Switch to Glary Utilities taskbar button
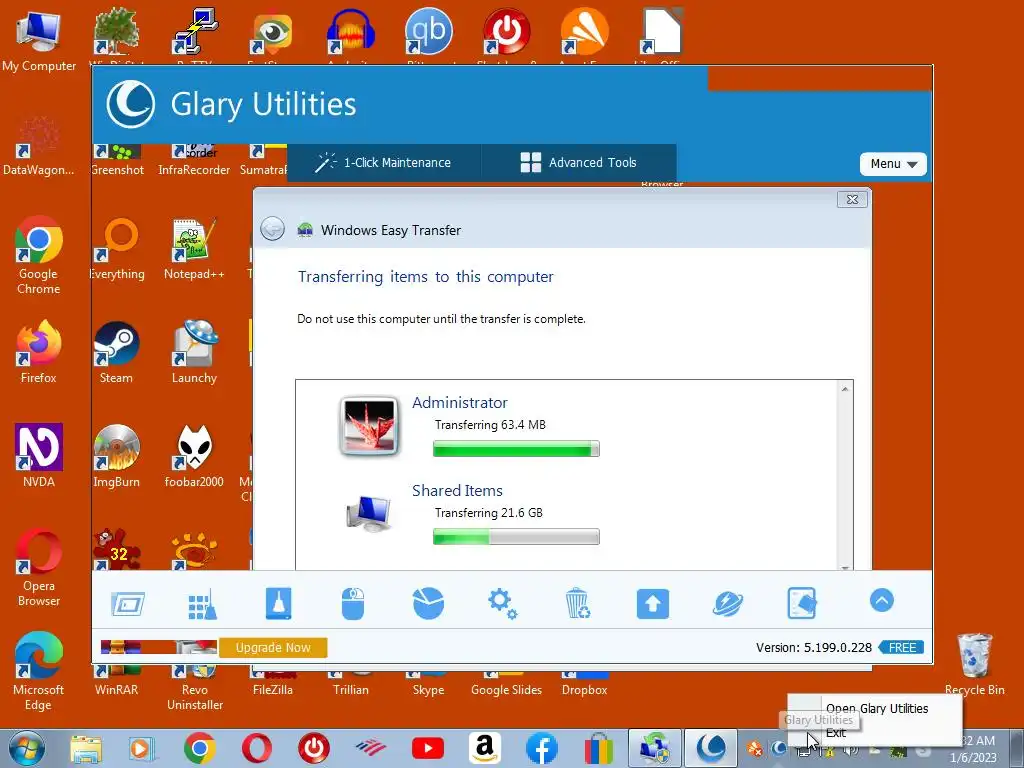Viewport: 1024px width, 768px height. 711,748
